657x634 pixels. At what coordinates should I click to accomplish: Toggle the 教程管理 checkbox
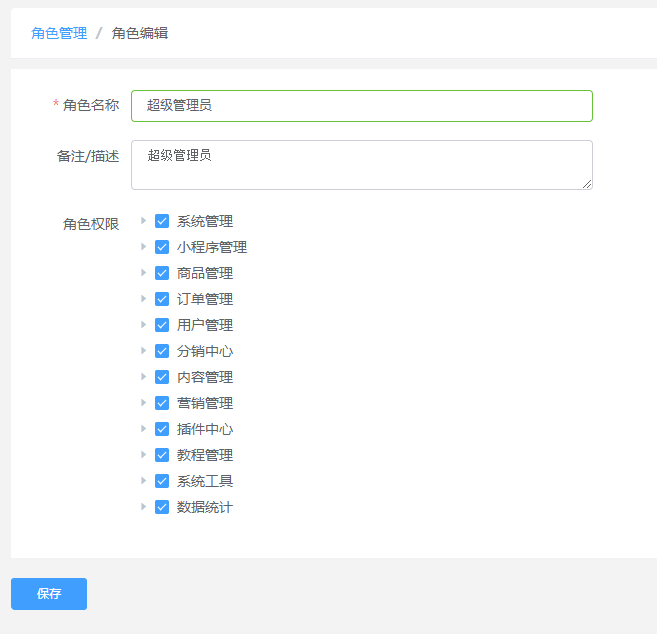[x=162, y=455]
